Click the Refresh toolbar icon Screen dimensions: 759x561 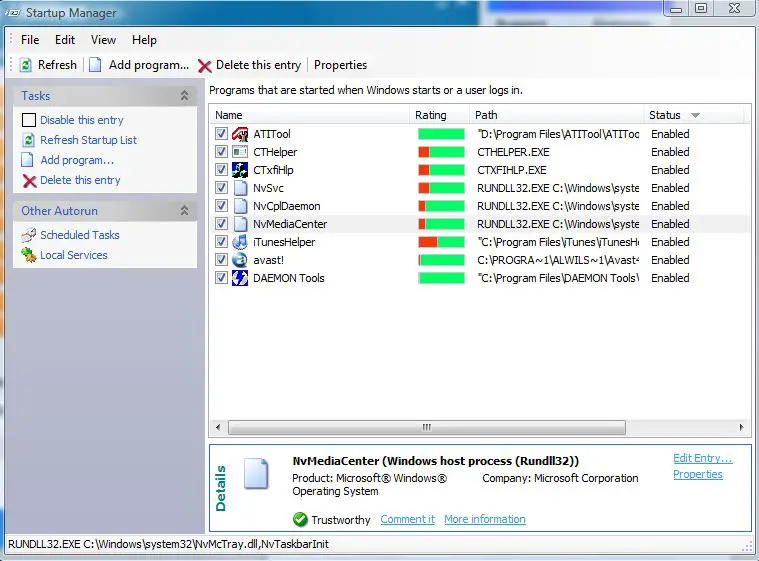click(26, 65)
